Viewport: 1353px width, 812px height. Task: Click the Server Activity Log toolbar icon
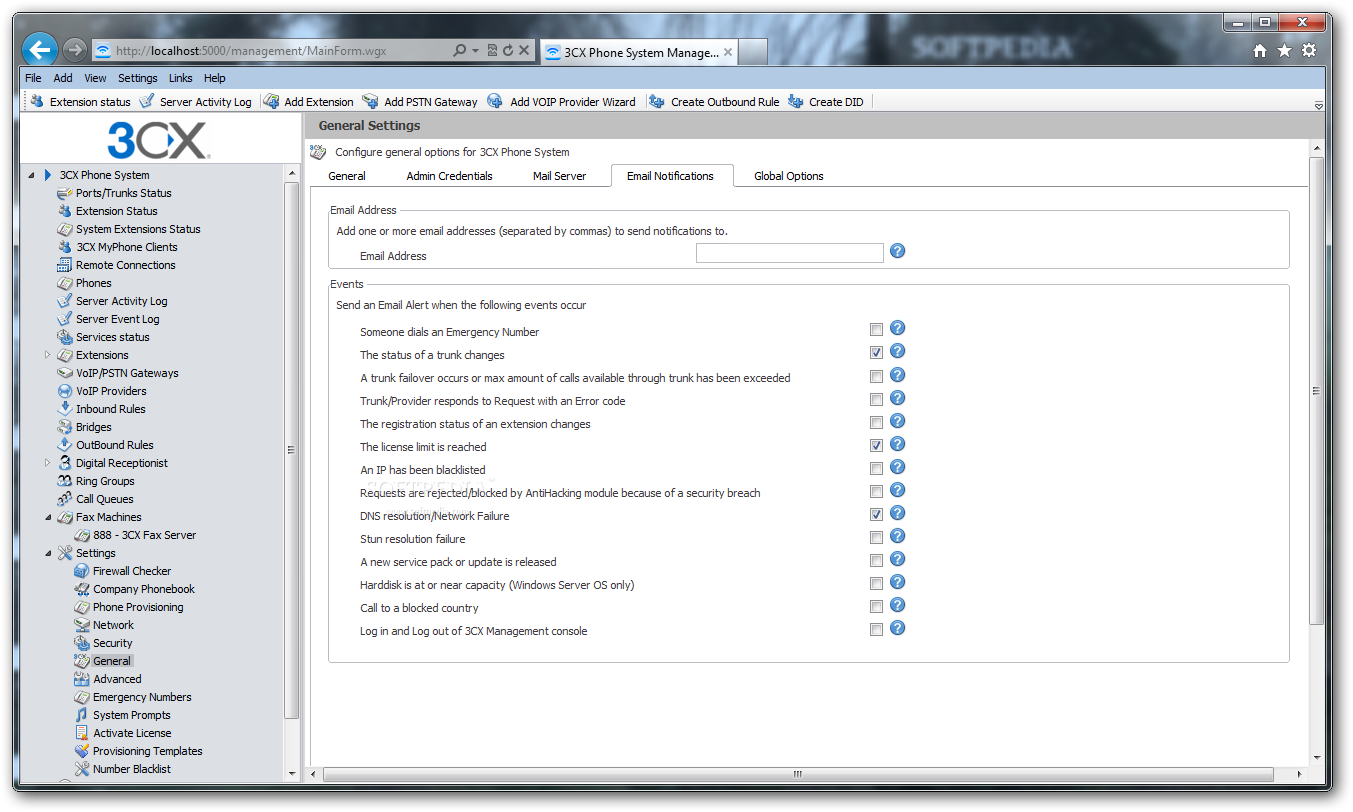pos(147,101)
